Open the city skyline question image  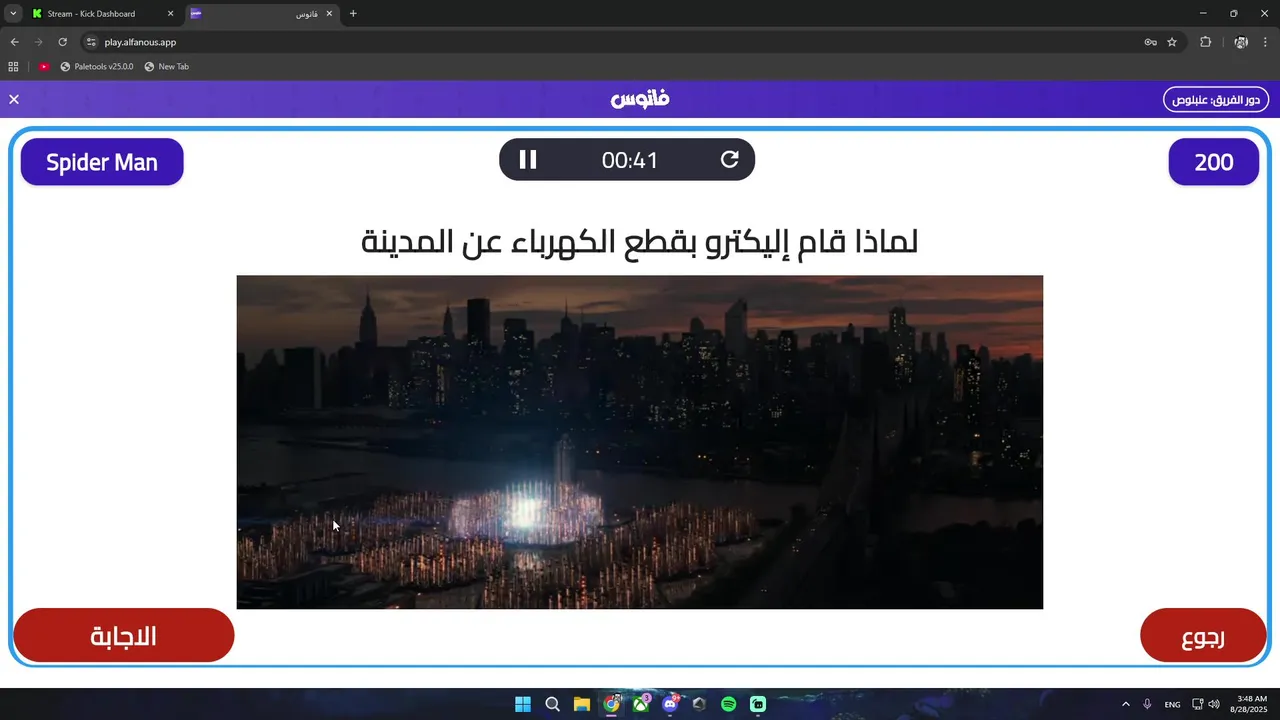(x=640, y=442)
